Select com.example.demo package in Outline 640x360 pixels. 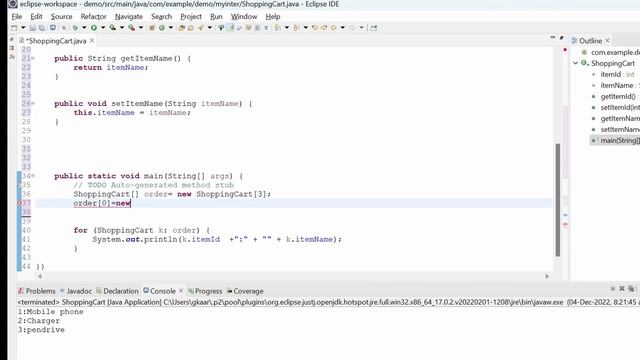coord(611,52)
